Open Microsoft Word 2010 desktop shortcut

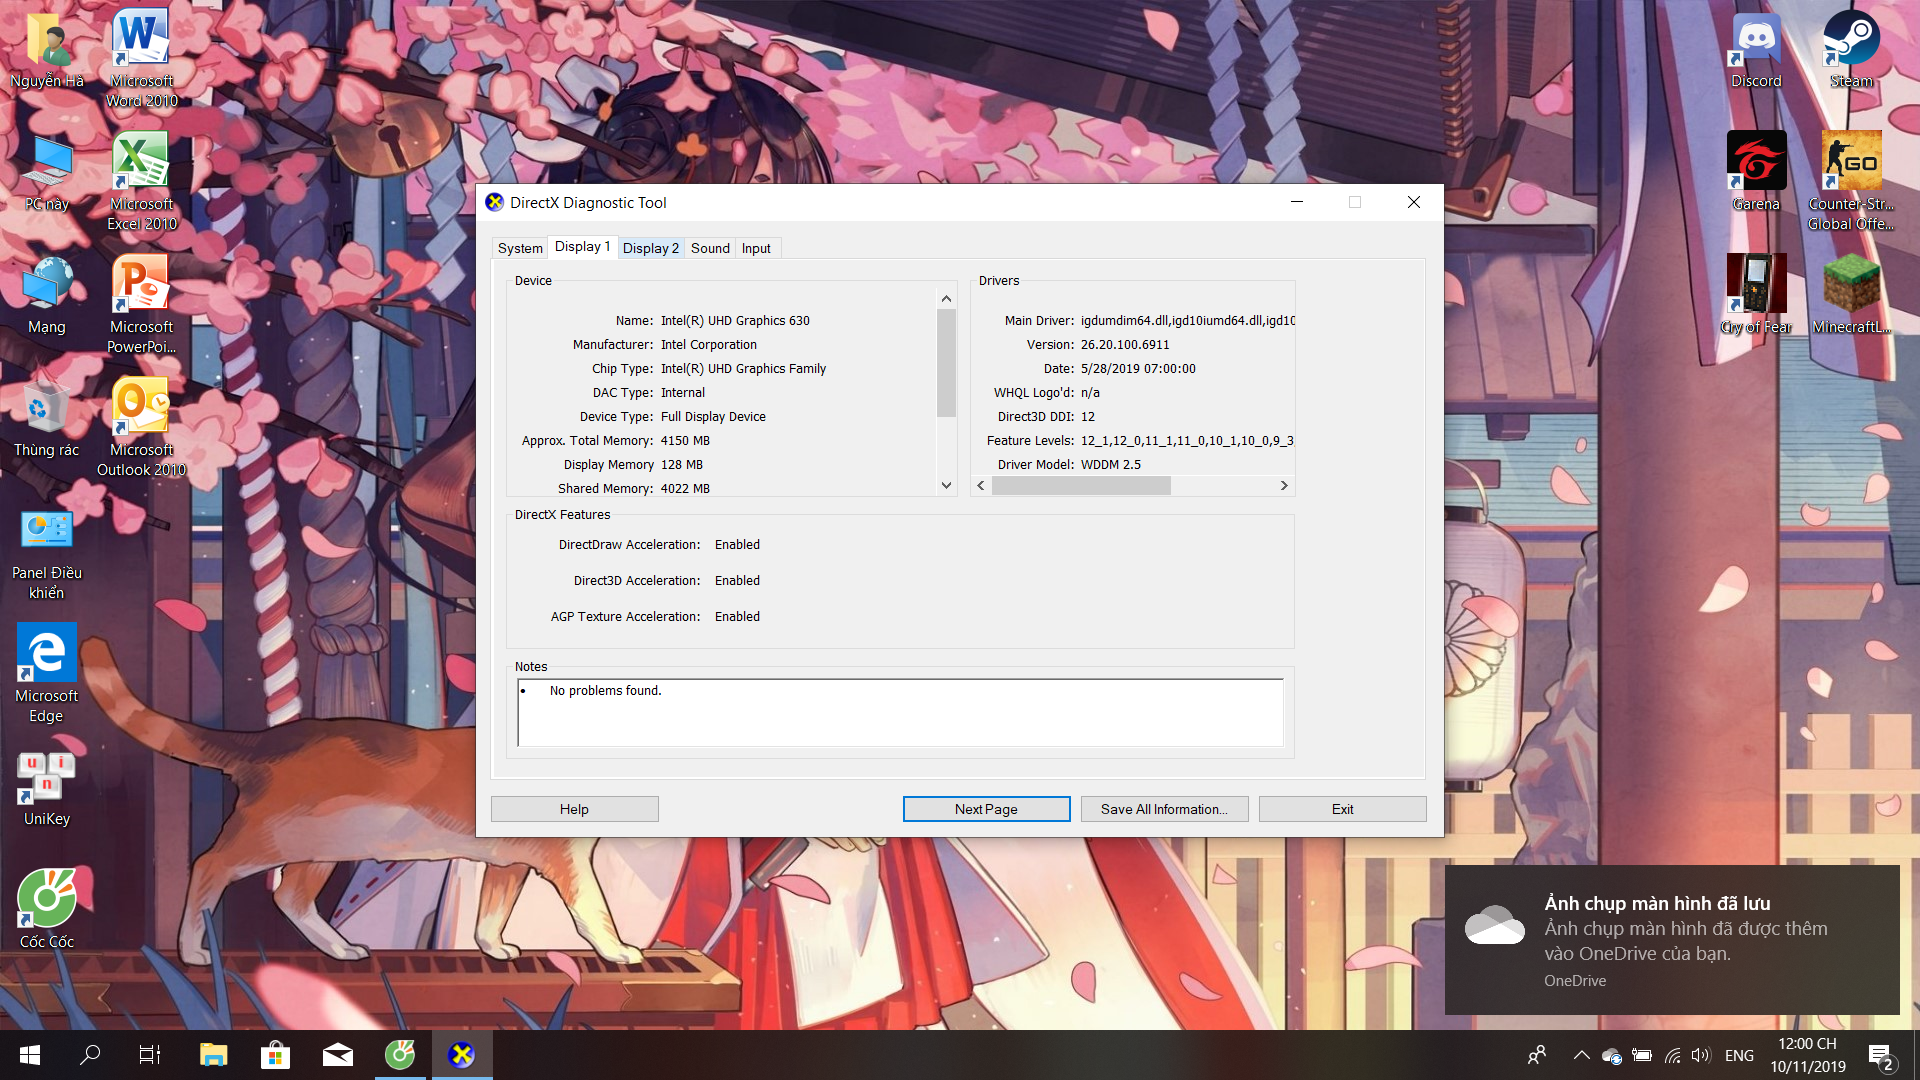[x=141, y=57]
